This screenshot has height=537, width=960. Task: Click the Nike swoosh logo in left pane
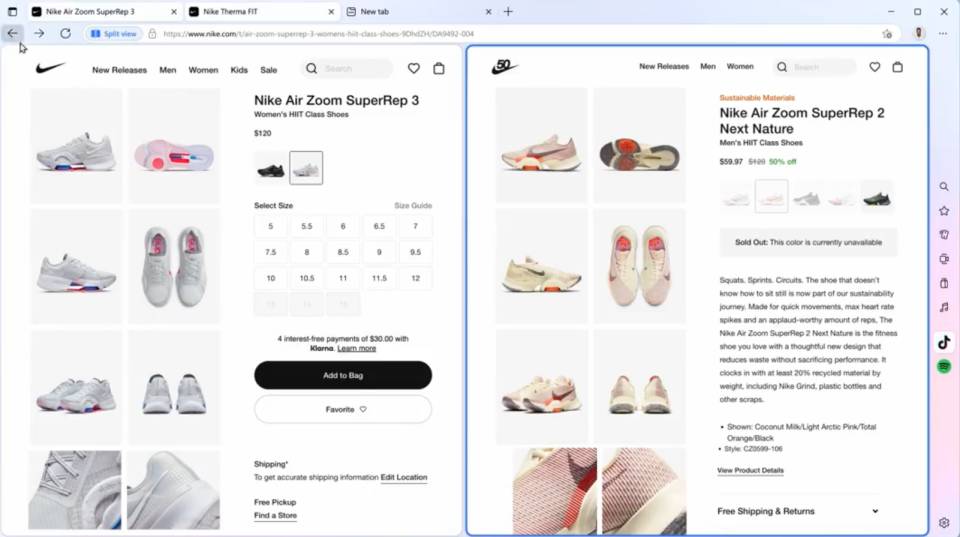coord(50,67)
